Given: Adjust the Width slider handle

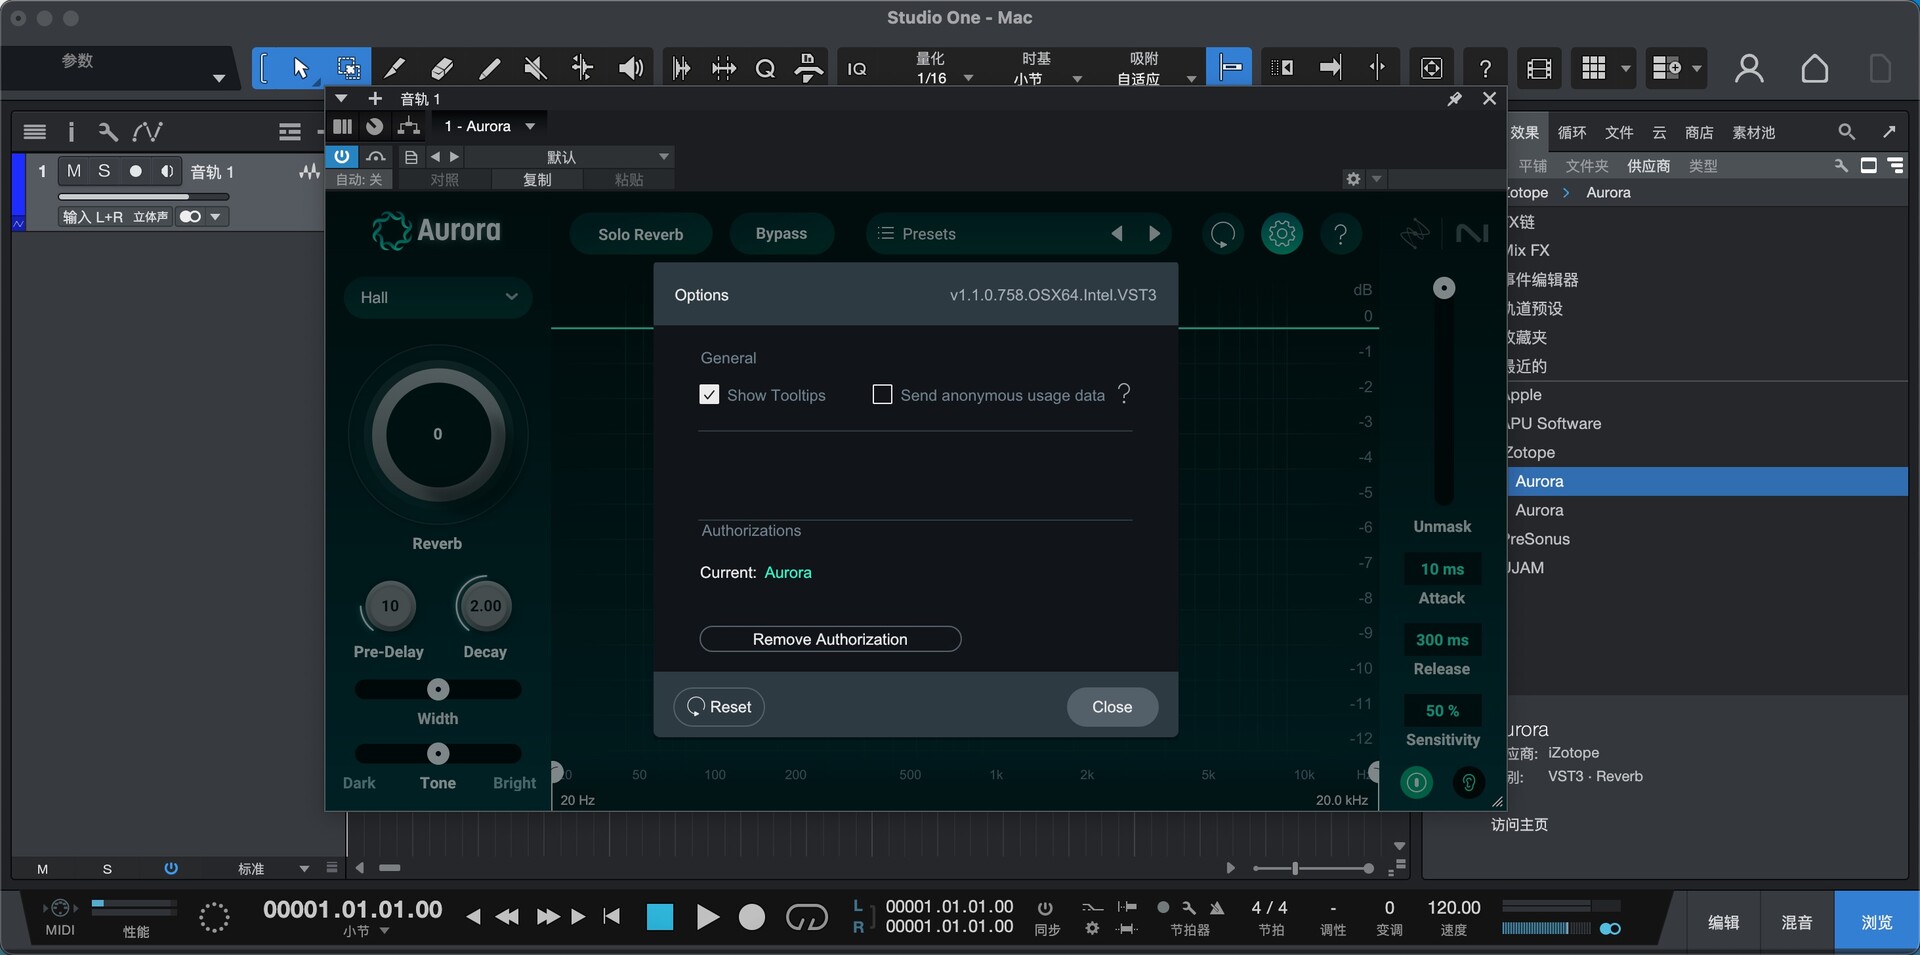Looking at the screenshot, I should click(438, 689).
